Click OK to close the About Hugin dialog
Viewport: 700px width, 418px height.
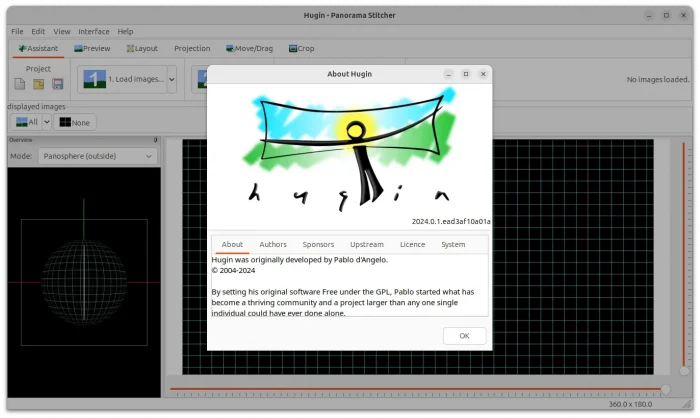click(x=464, y=336)
